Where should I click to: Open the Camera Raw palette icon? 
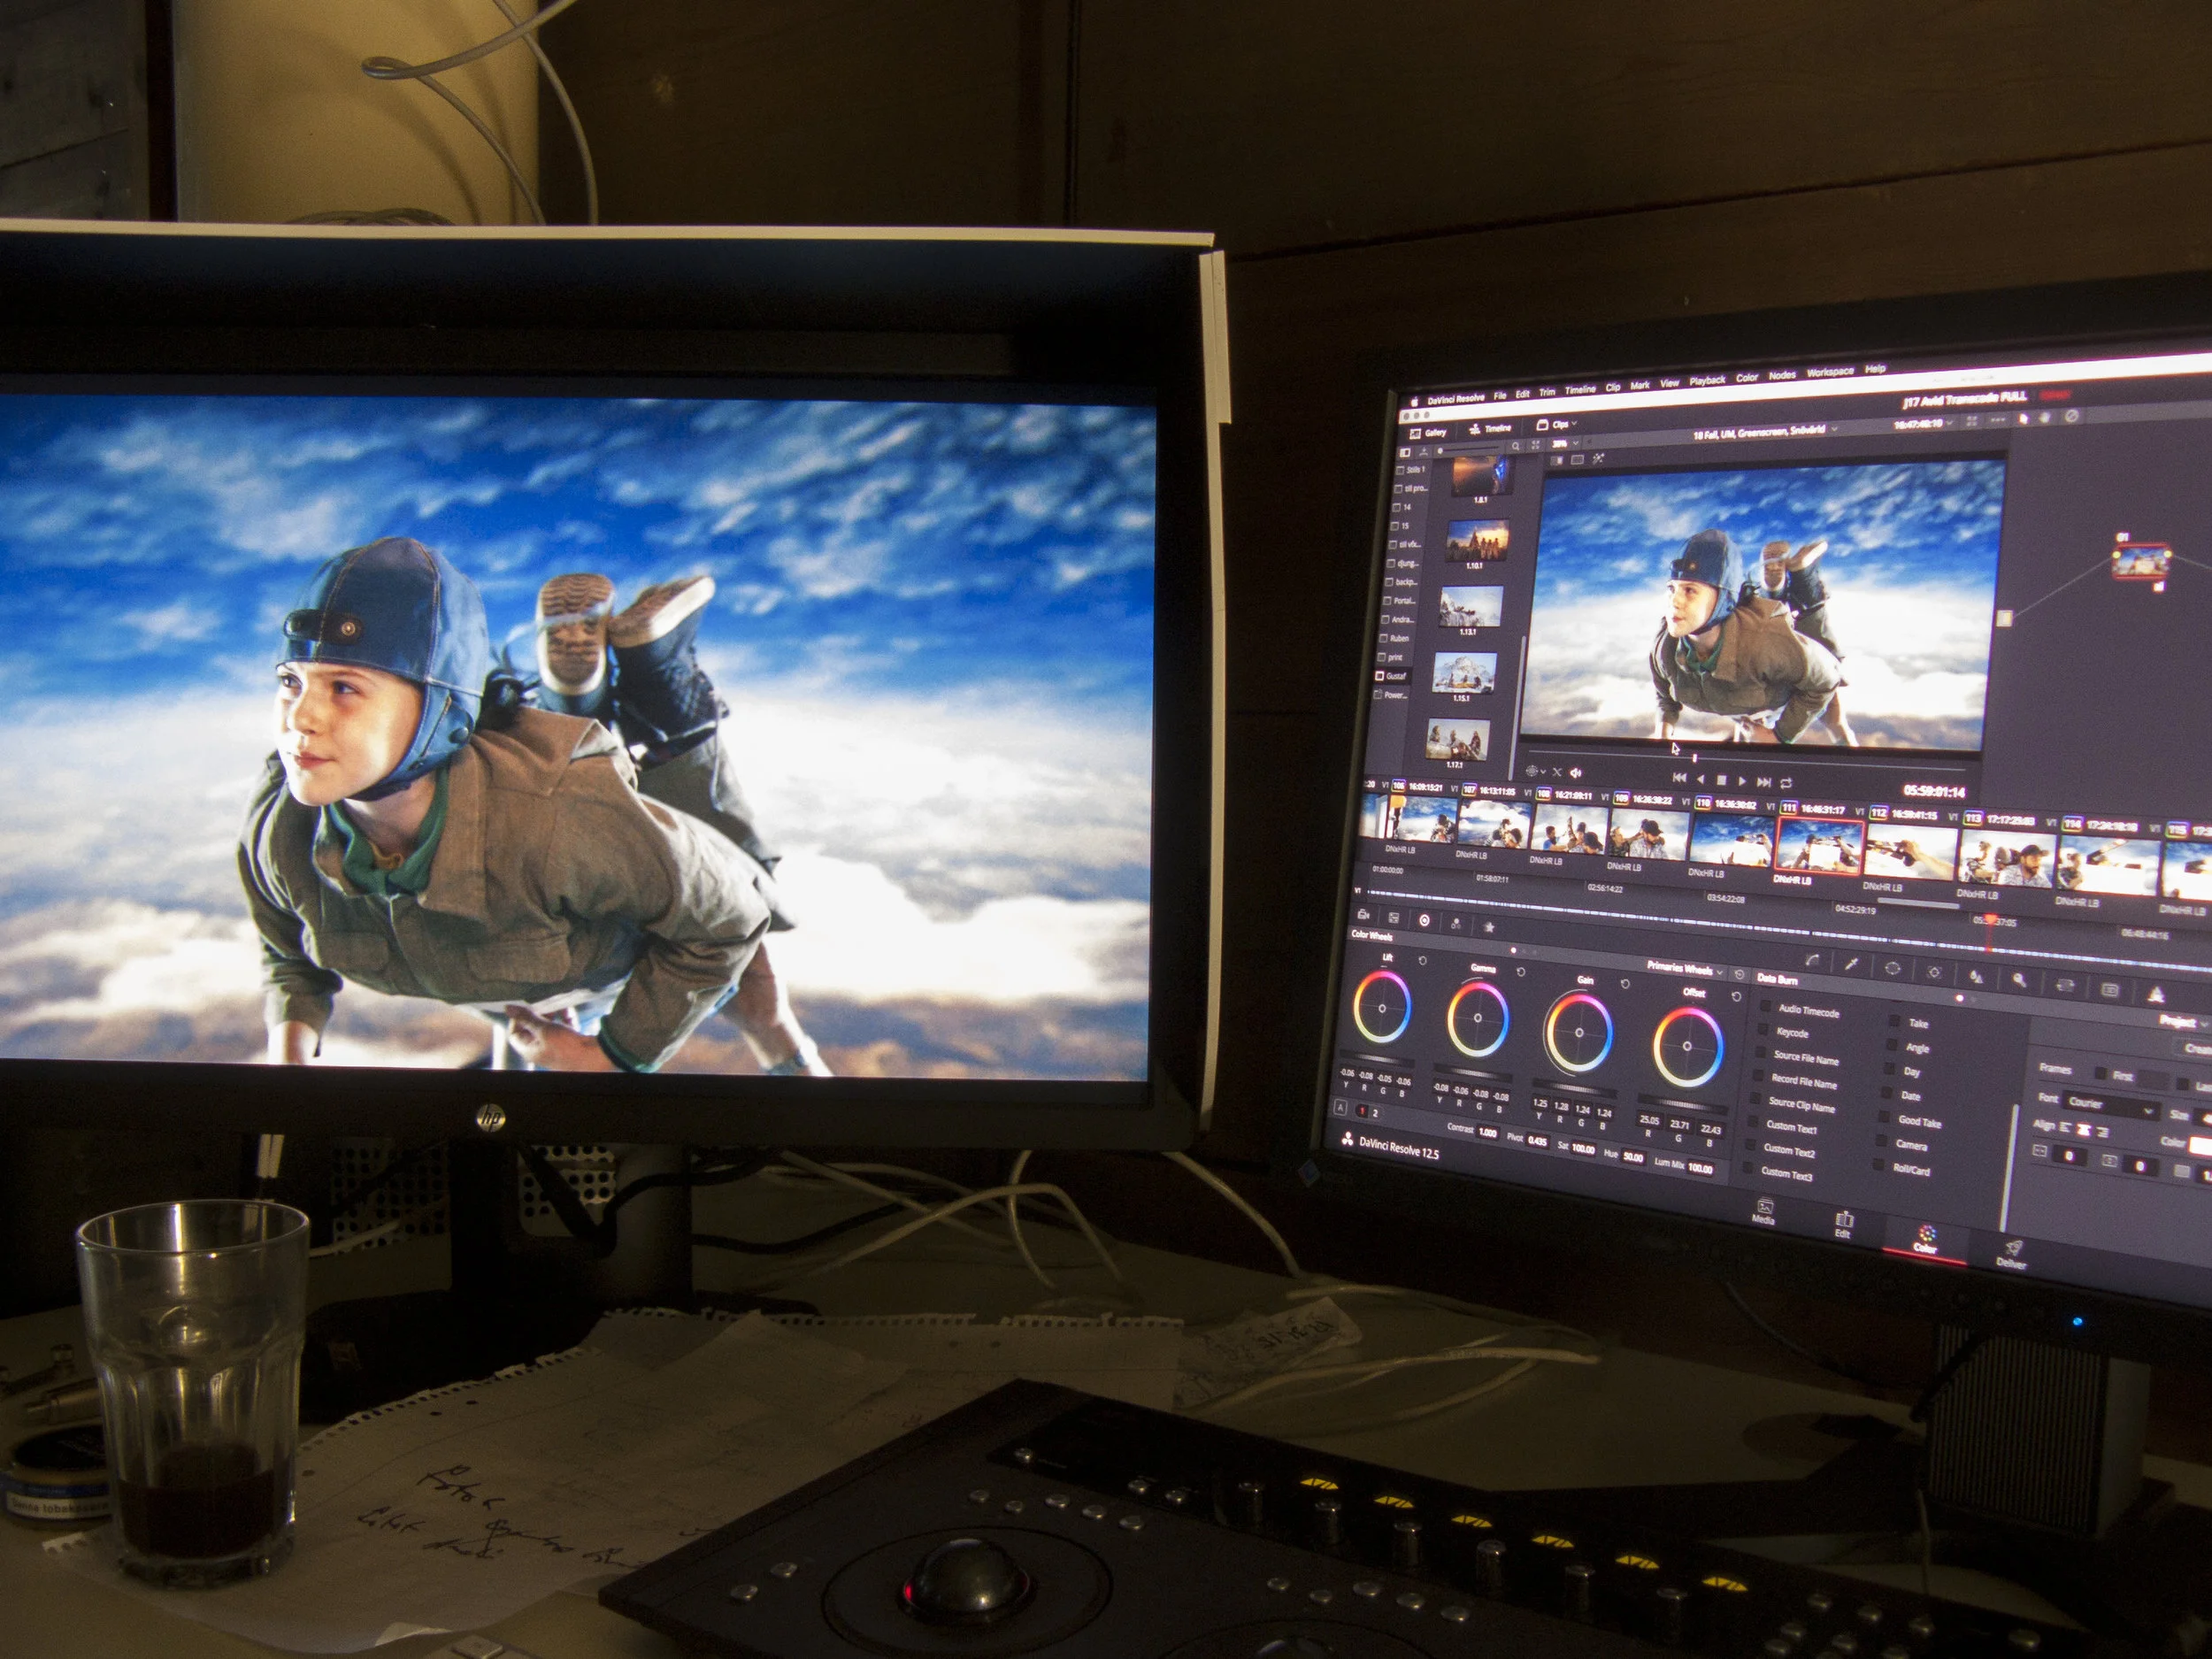(x=1364, y=916)
